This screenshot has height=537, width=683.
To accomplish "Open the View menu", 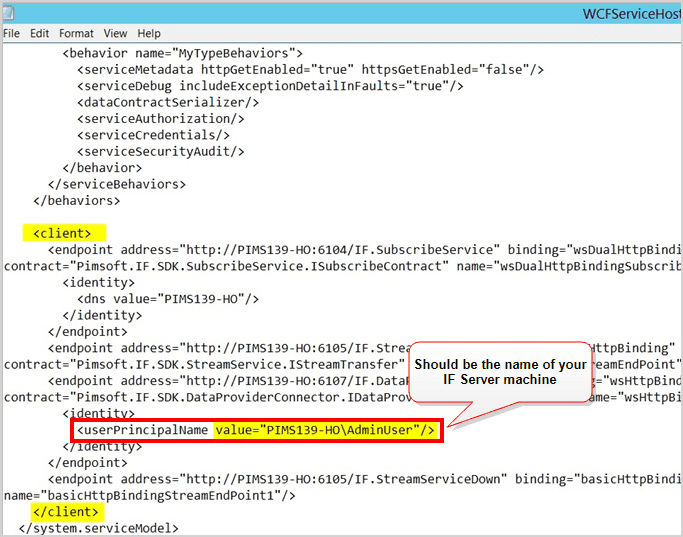I will 115,34.
